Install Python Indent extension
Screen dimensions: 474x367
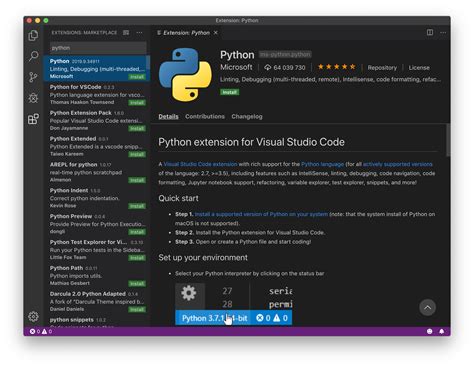tap(137, 206)
